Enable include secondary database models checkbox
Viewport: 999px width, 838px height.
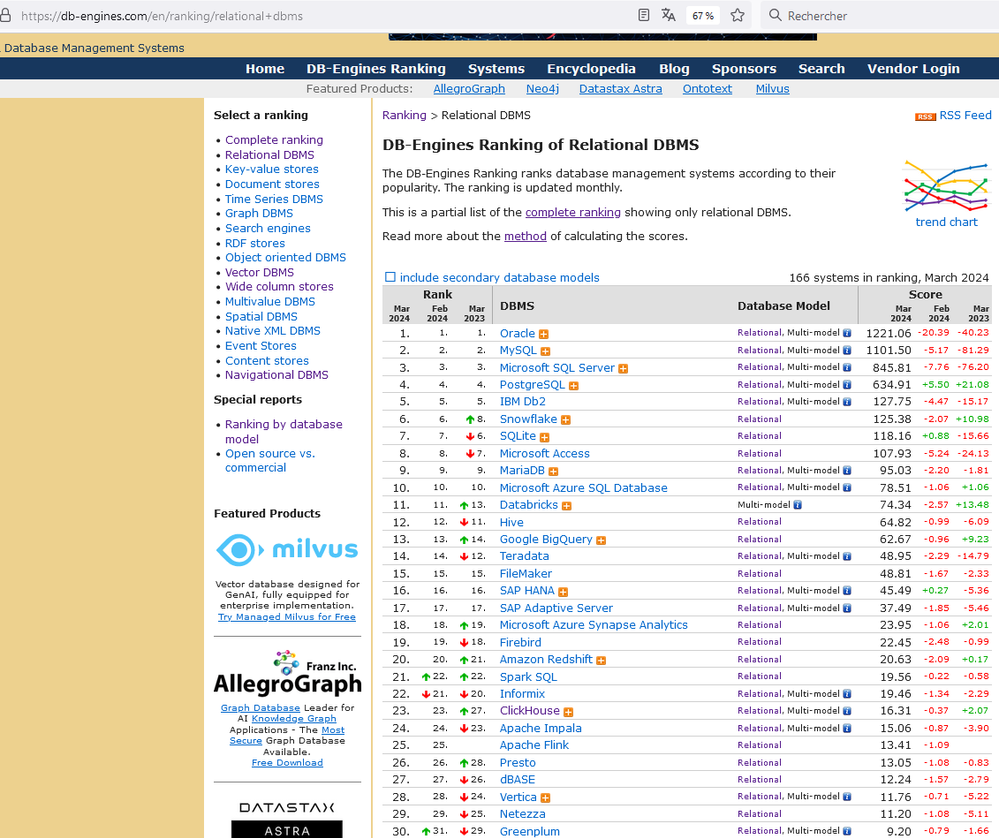point(390,277)
